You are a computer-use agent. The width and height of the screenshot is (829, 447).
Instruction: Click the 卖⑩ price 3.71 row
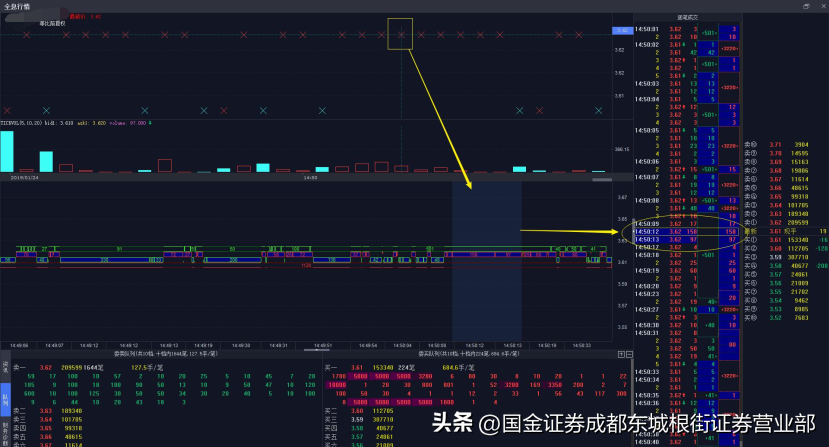(x=776, y=144)
